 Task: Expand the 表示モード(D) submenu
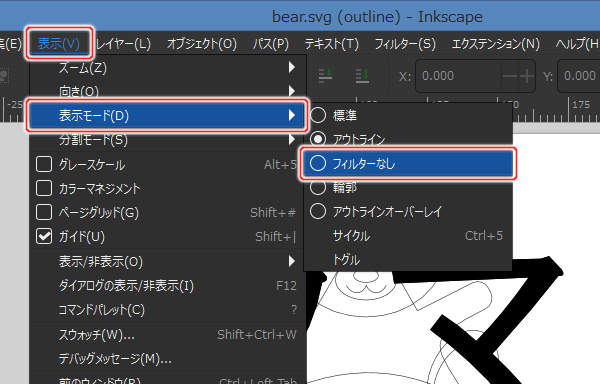[167, 115]
